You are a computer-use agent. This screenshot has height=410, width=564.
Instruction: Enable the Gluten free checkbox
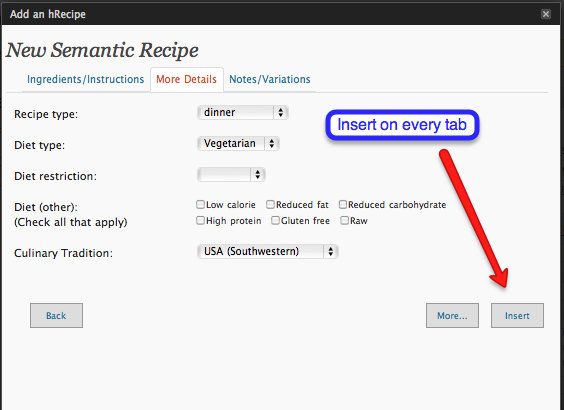point(275,220)
